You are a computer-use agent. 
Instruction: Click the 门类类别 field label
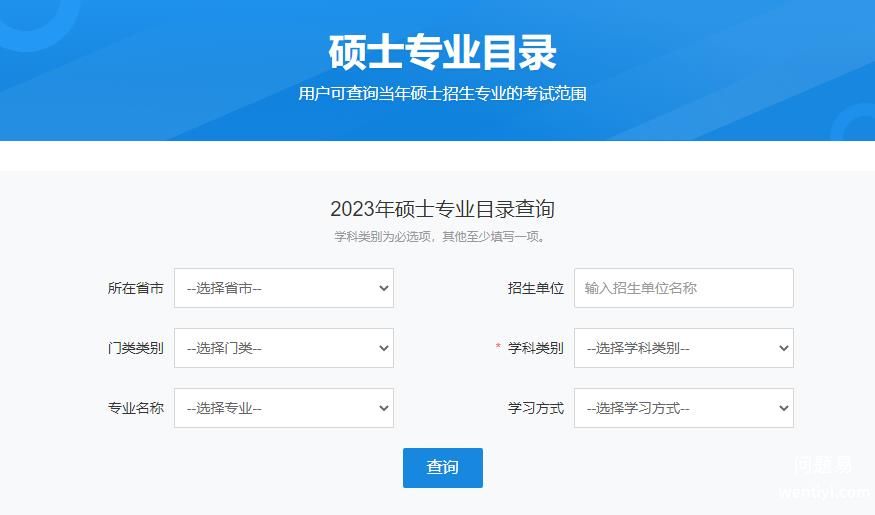(136, 348)
